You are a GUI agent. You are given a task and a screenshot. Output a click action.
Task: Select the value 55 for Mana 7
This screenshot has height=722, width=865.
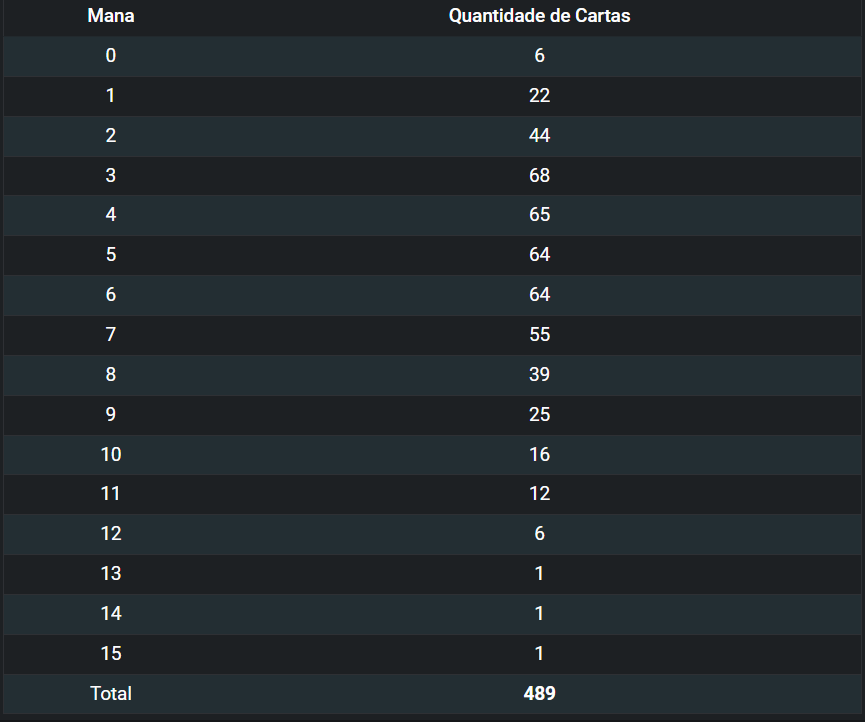[539, 334]
